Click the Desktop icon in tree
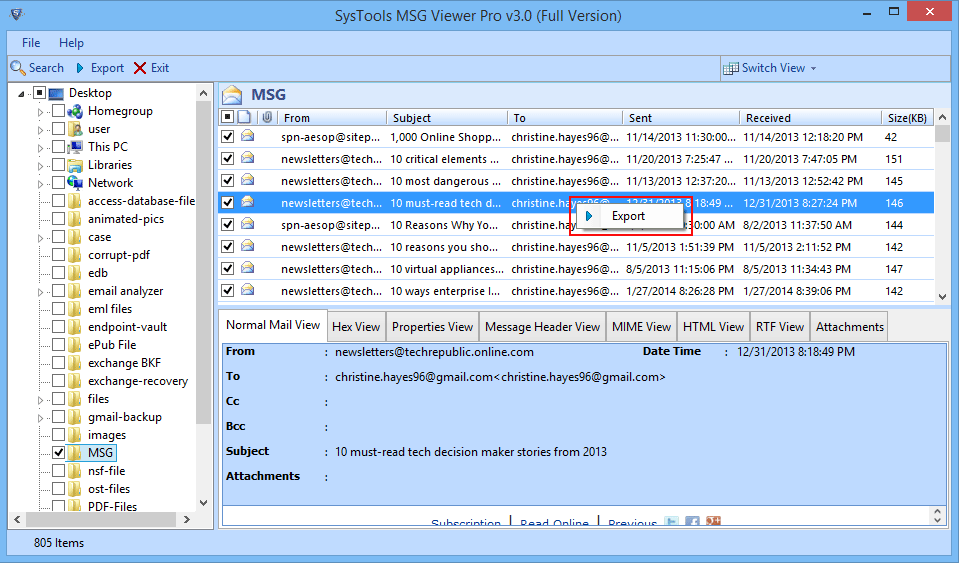Image resolution: width=959 pixels, height=563 pixels. pyautogui.click(x=56, y=94)
